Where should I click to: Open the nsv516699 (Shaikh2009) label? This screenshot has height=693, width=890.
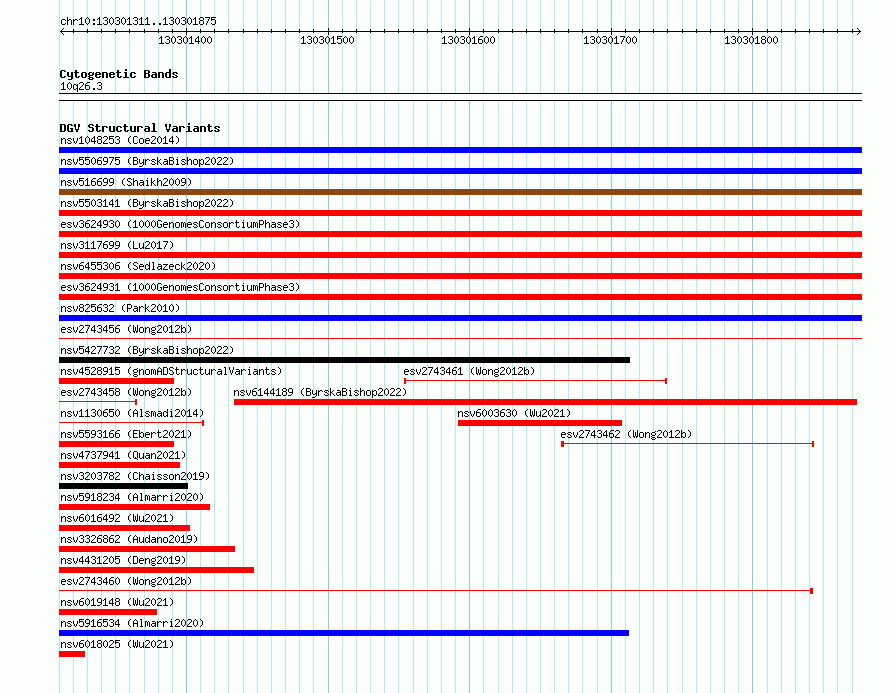coord(126,182)
